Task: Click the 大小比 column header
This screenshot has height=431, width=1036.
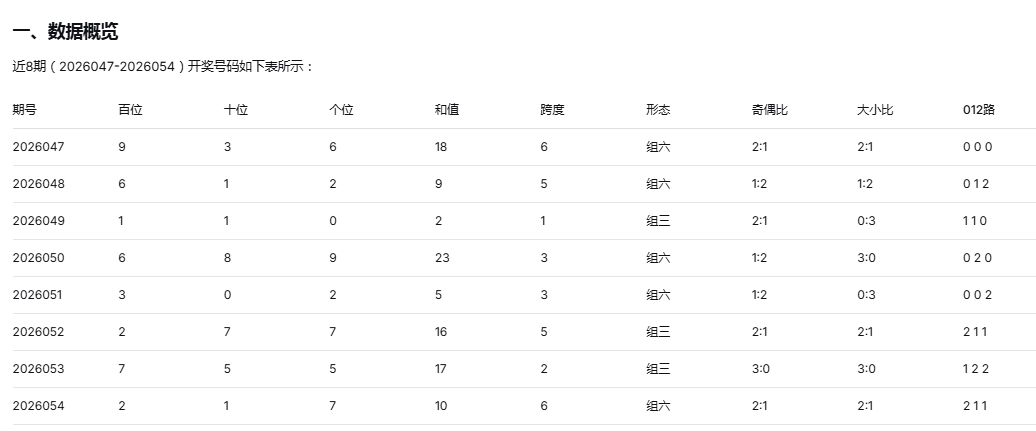Action: pyautogui.click(x=875, y=110)
